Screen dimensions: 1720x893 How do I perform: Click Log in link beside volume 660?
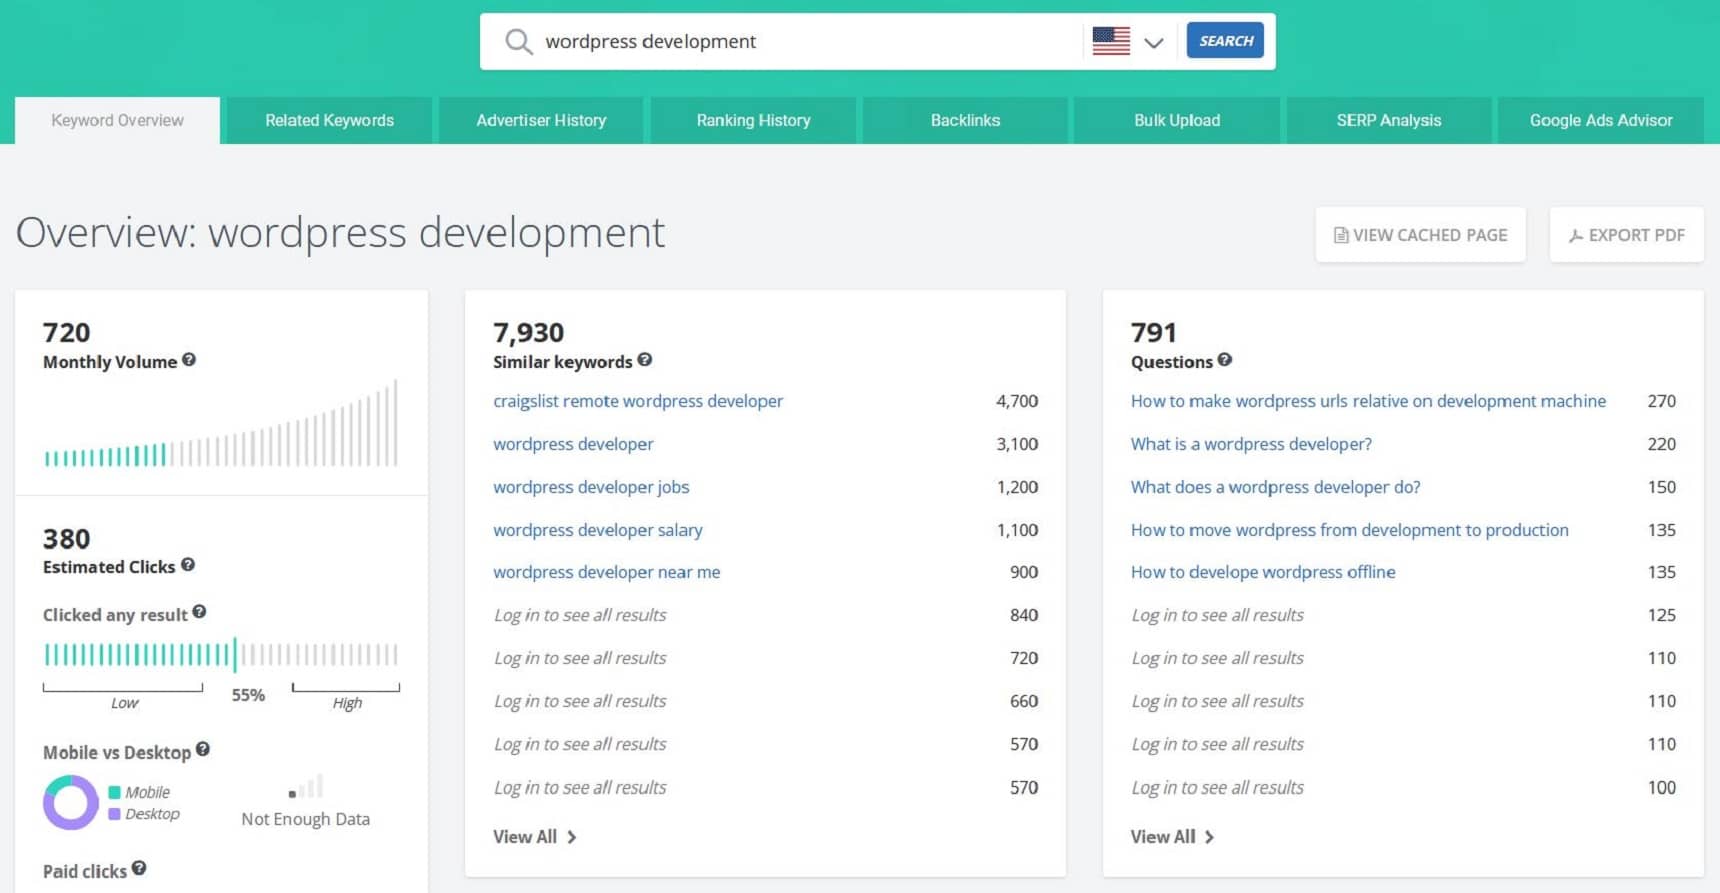point(580,701)
